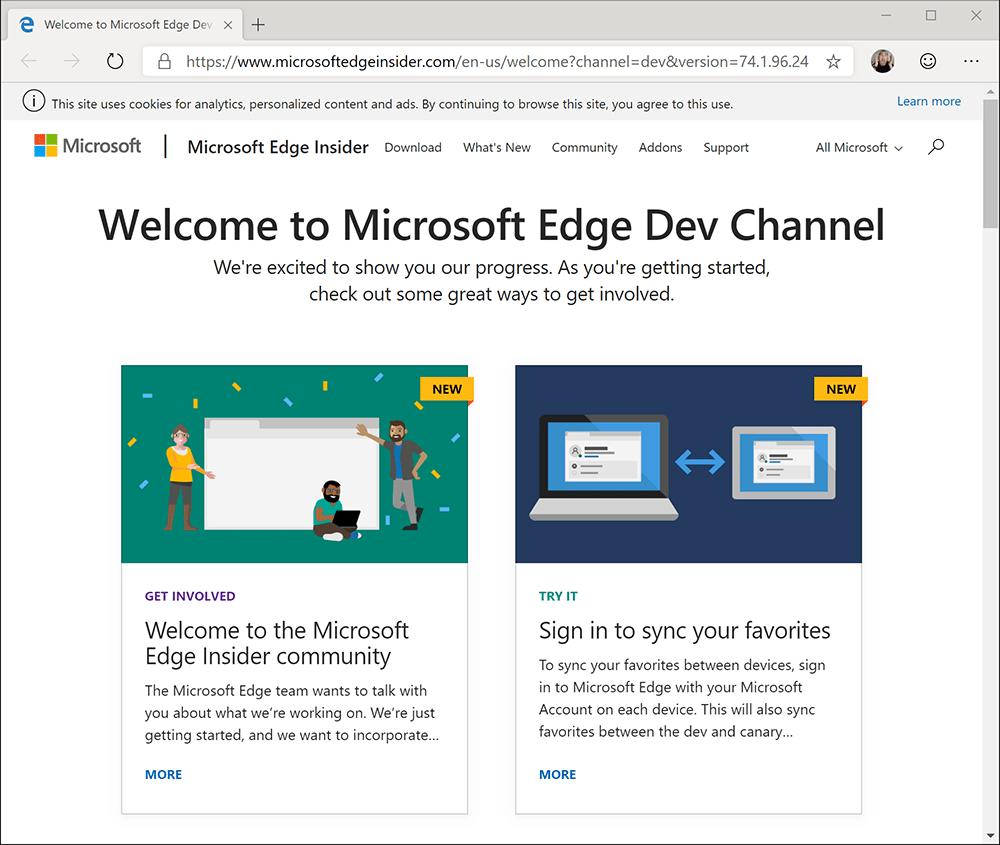Click the Microsoft four-square logo

pos(46,145)
